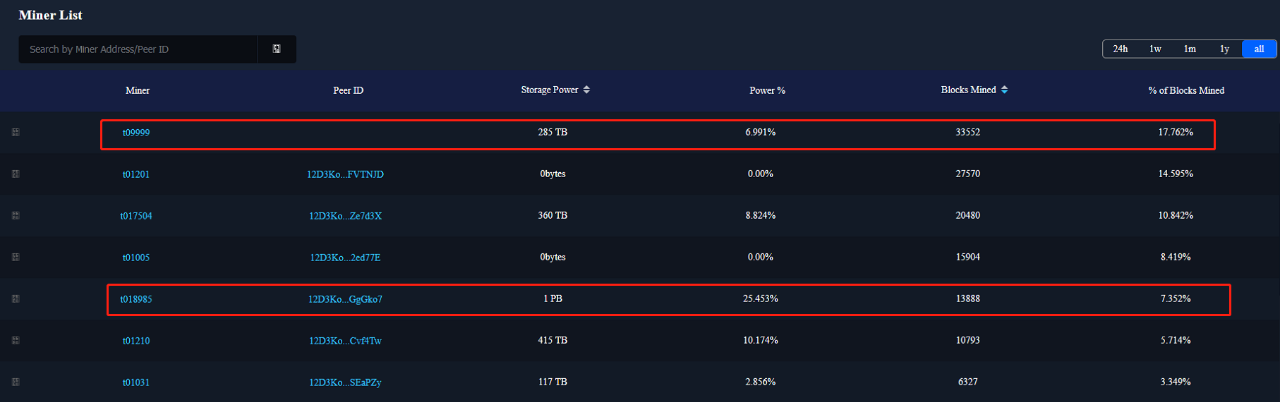The height and width of the screenshot is (402, 1280).
Task: Open peer ID 12D3Ko...GgGko7 link
Action: coord(345,299)
